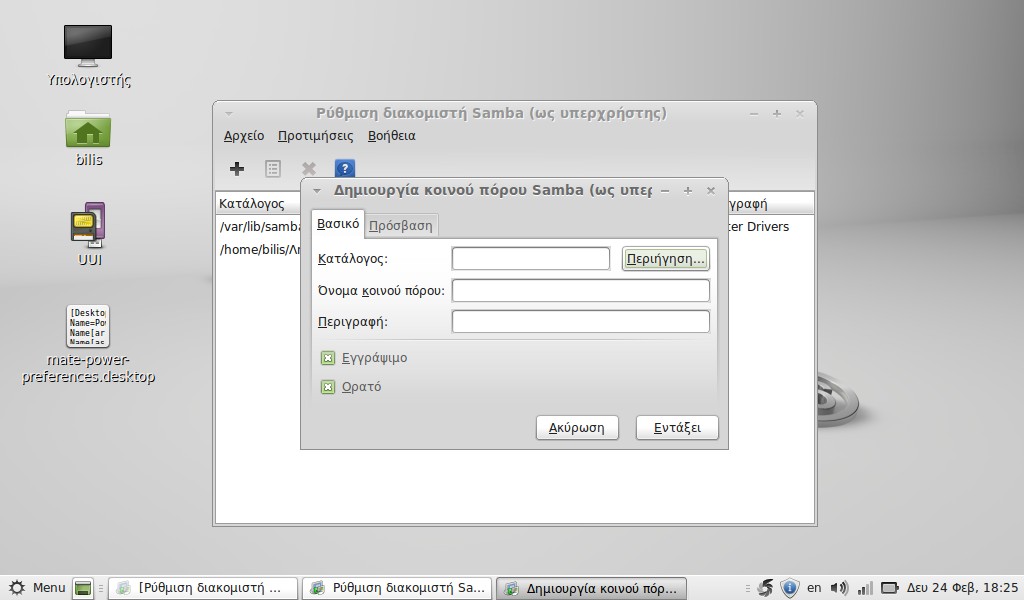Select the UUI desktop icon
This screenshot has height=600, width=1024.
(88, 225)
